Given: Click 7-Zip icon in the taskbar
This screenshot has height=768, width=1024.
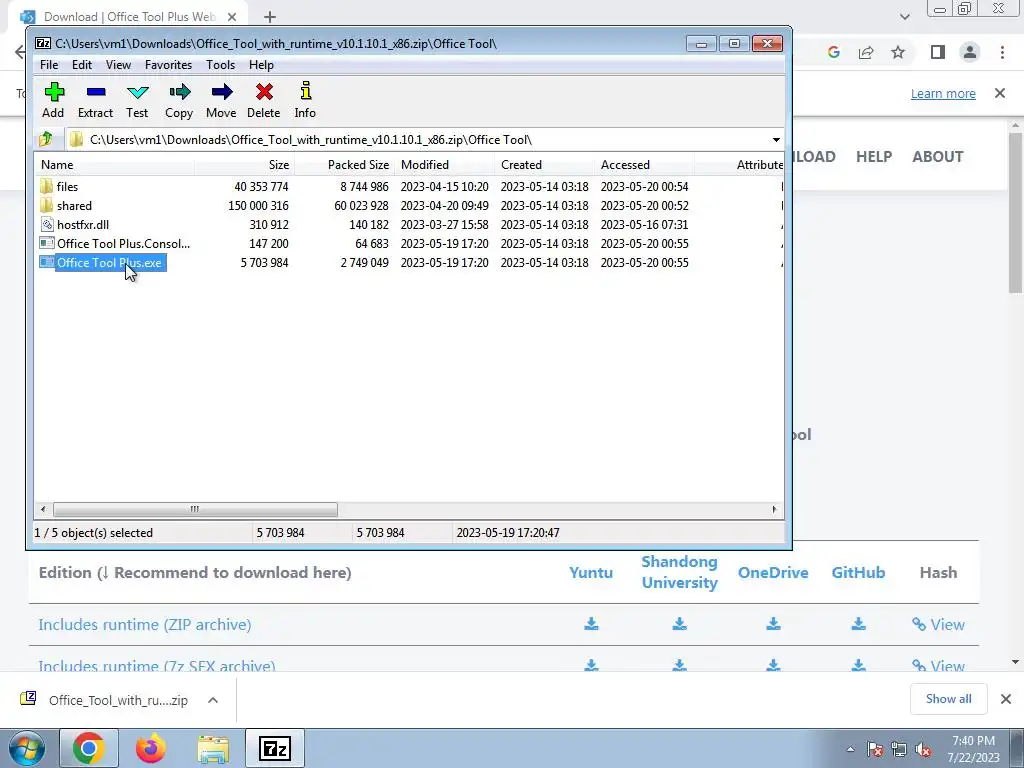Looking at the screenshot, I should [275, 748].
